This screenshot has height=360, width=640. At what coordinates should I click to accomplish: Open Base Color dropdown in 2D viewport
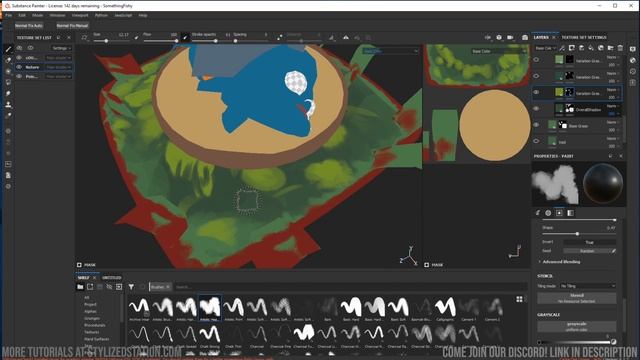click(x=498, y=51)
